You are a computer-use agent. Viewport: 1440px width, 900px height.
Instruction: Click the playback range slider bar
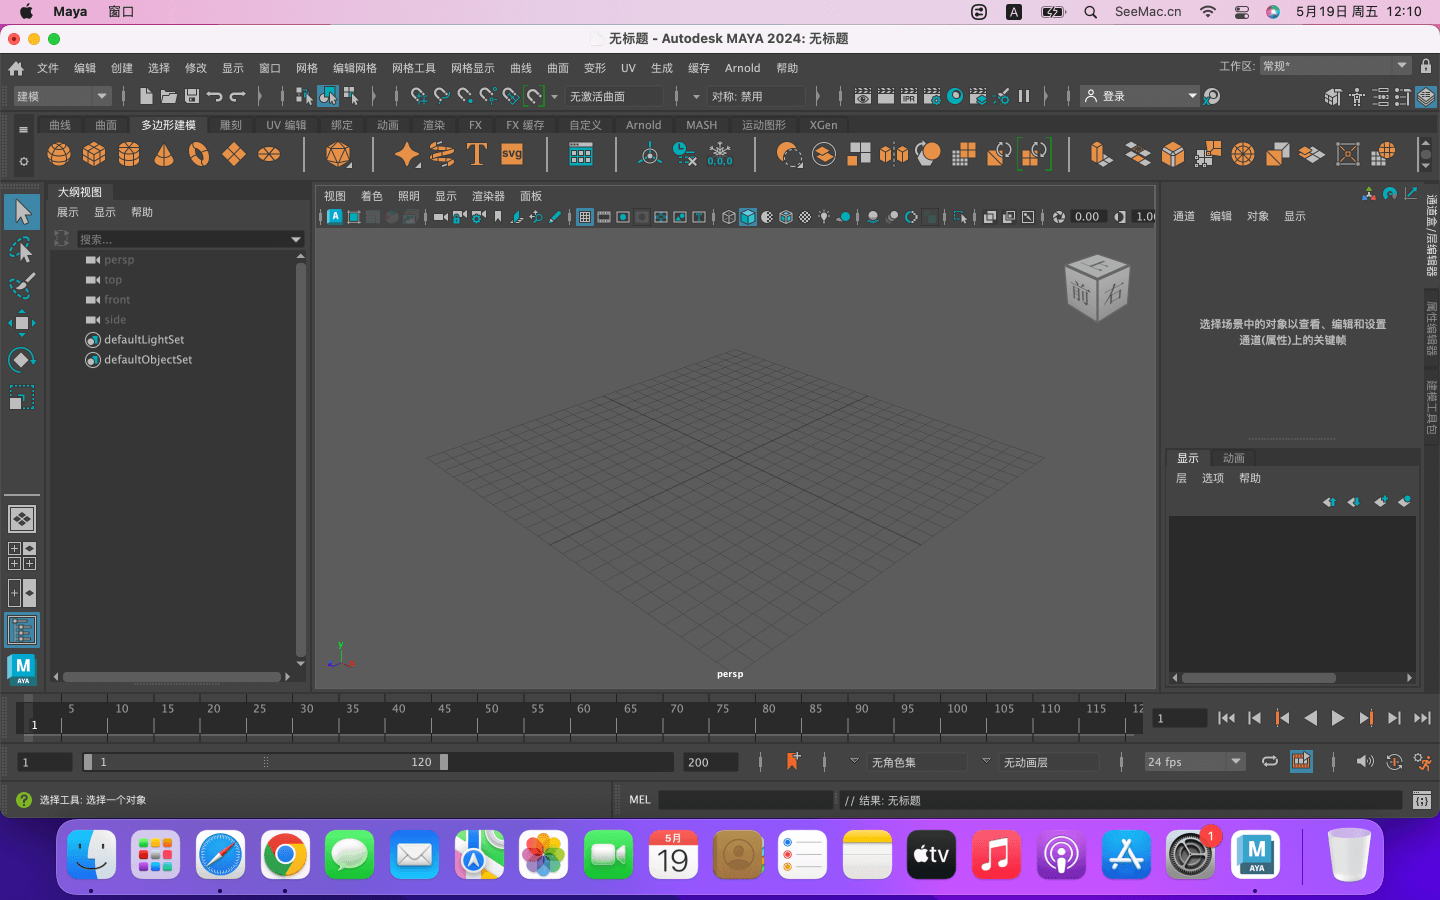click(266, 762)
